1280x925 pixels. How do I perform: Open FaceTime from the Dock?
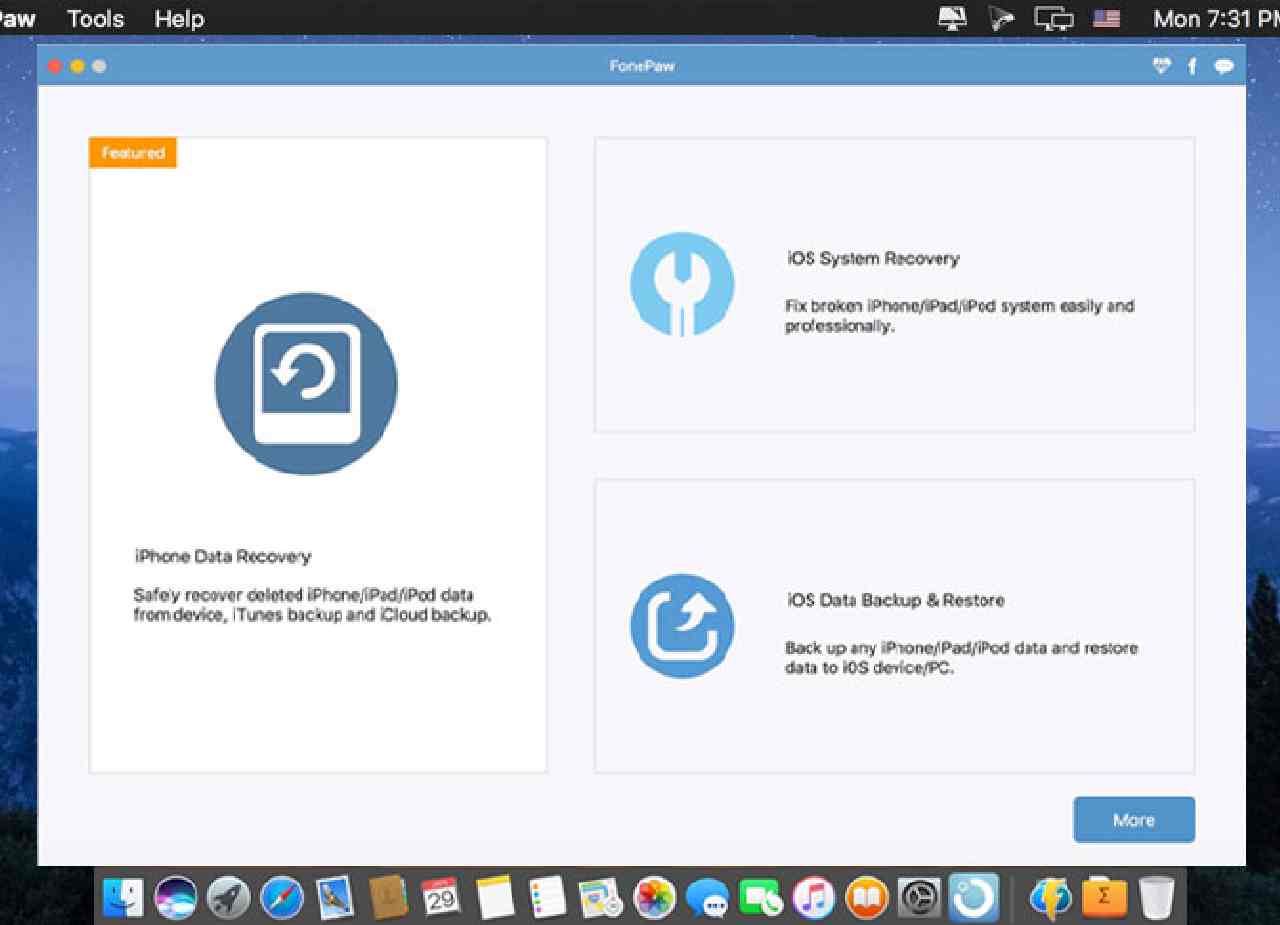point(762,897)
